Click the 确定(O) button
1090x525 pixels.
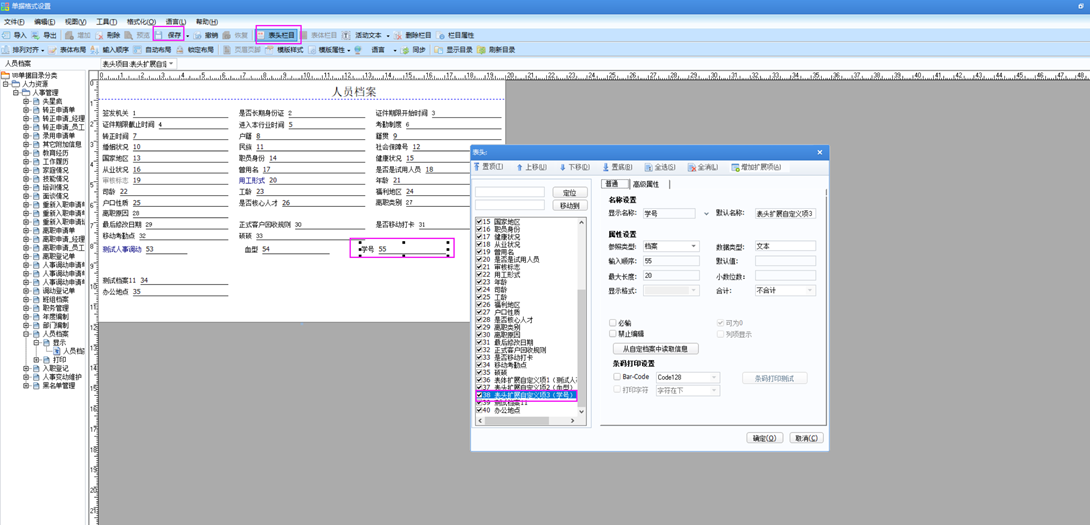tap(764, 438)
